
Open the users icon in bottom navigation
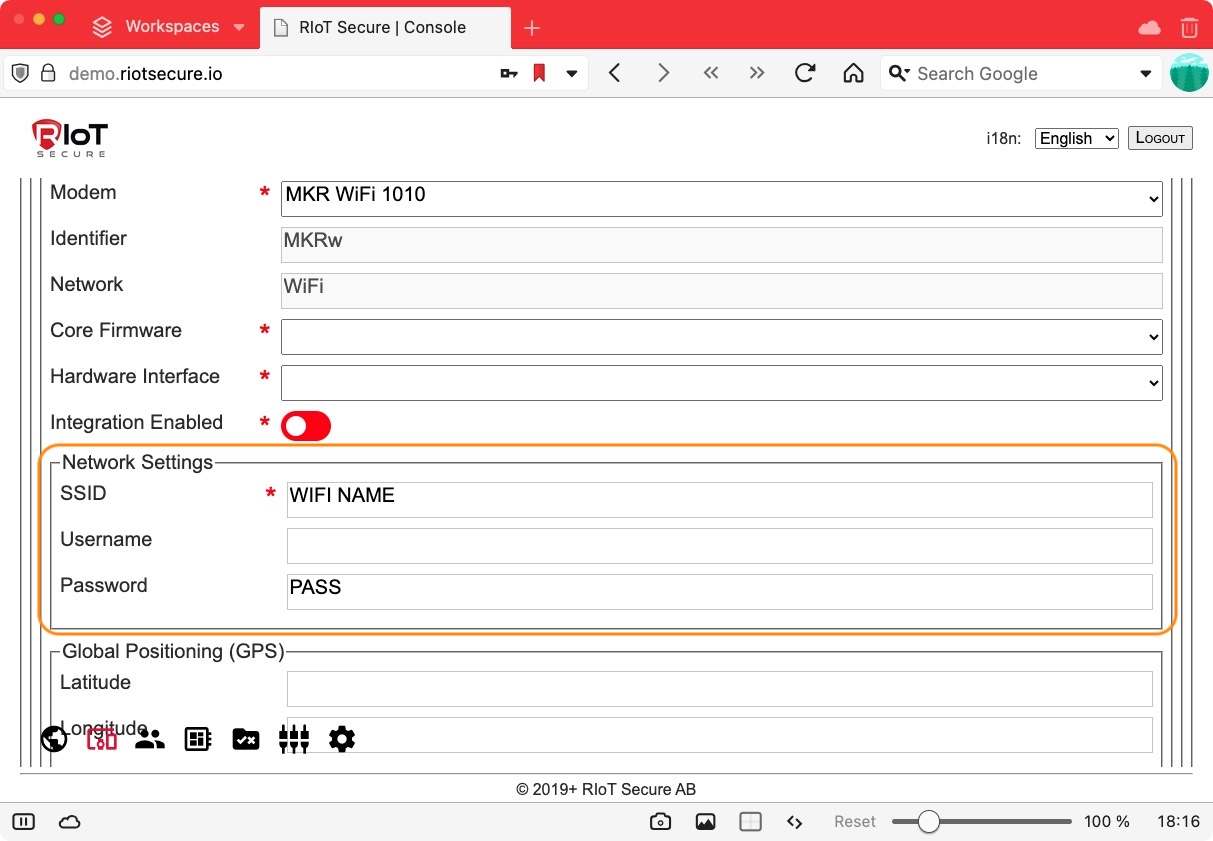[x=150, y=739]
